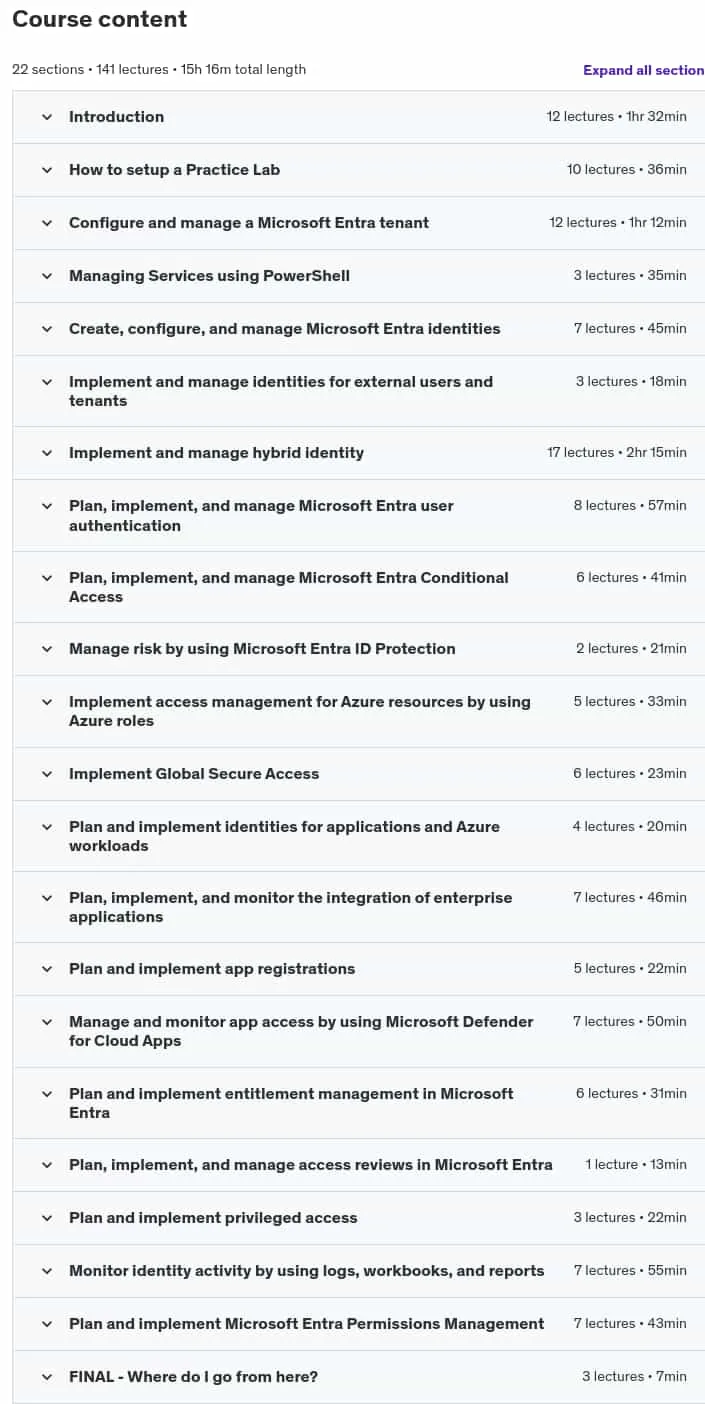Screen dimensions: 705x1404
Task: Click chevron for external users and tenants section
Action: click(47, 382)
